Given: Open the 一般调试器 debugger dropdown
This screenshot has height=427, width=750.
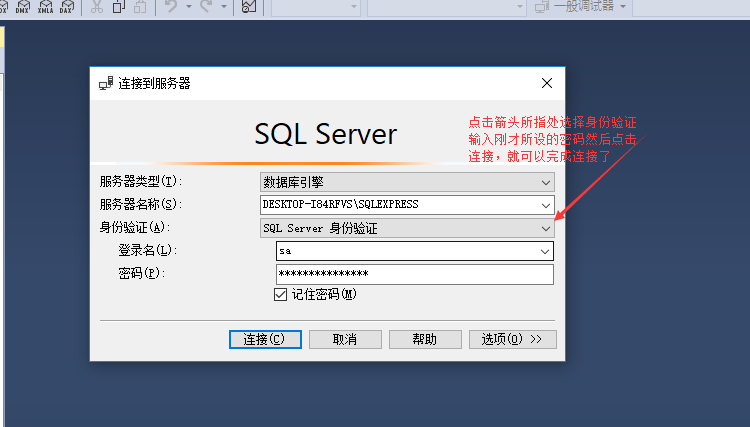Looking at the screenshot, I should 623,6.
